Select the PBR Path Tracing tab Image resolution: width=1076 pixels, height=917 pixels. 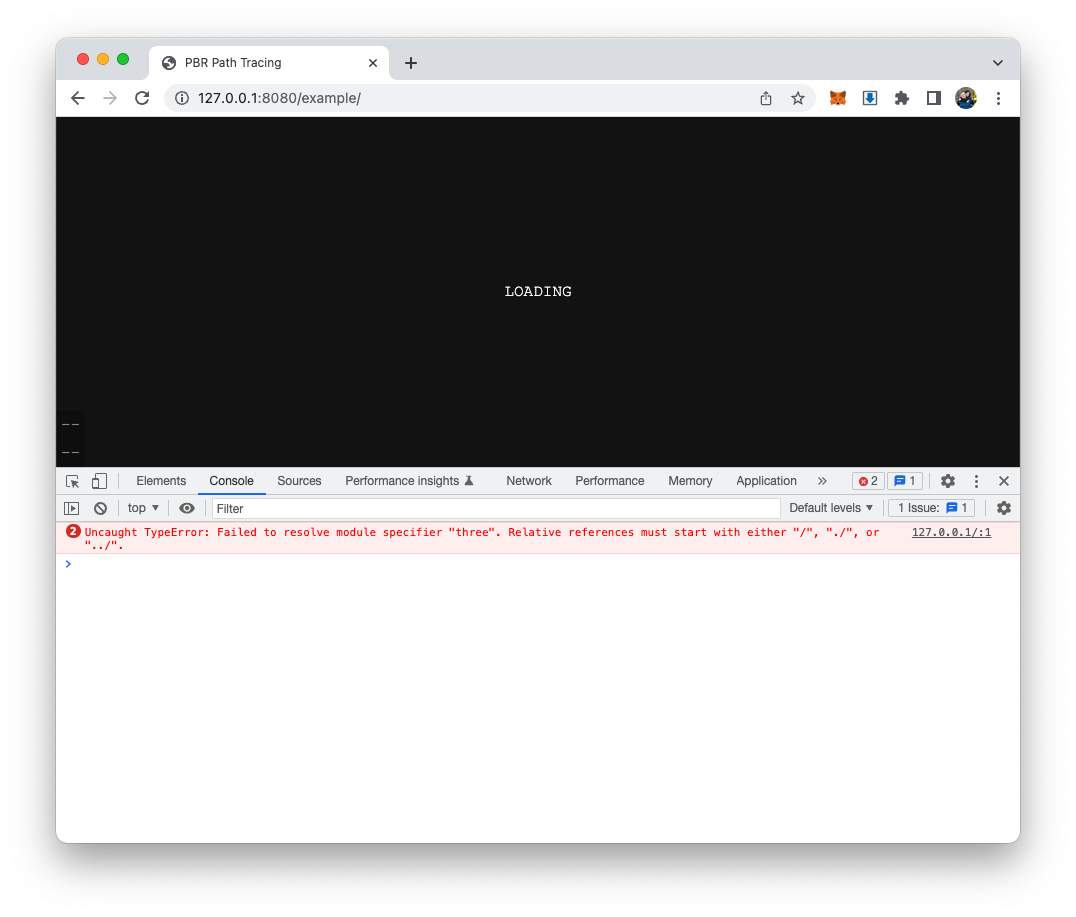[268, 63]
